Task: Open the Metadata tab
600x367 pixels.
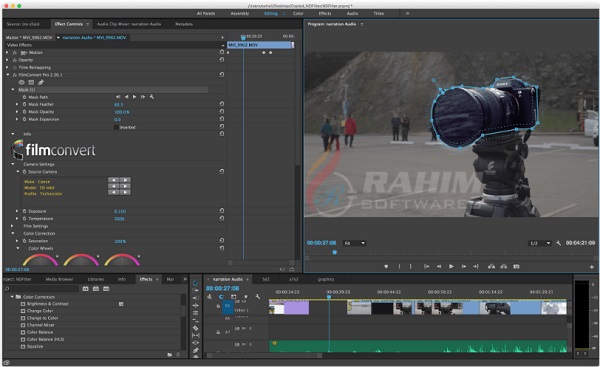Action: [184, 24]
